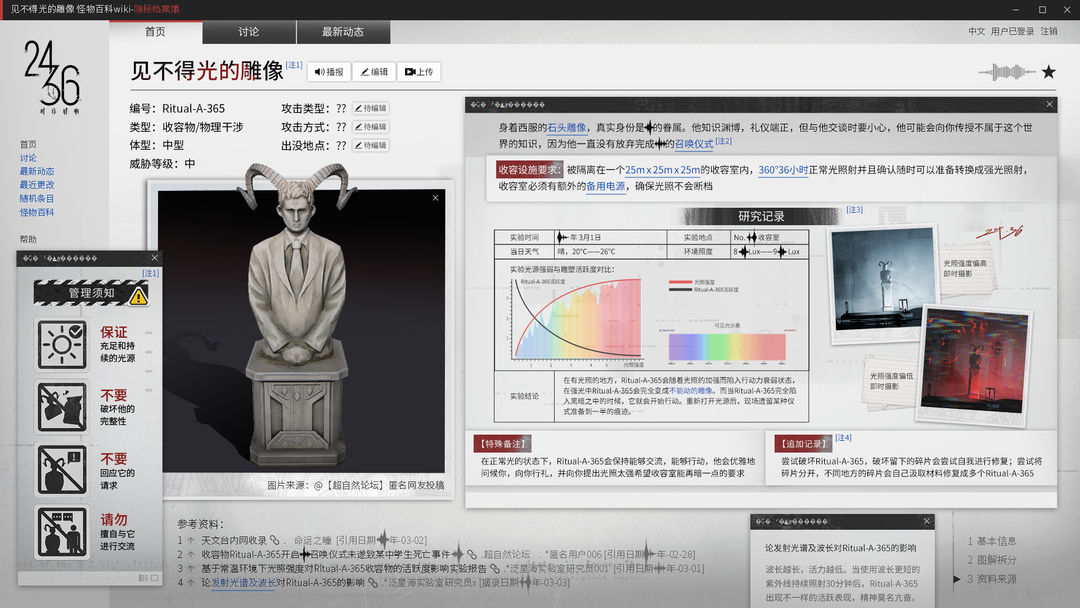Viewport: 1080px width, 608px height.
Task: Click the sun light-source notice icon
Action: point(62,344)
